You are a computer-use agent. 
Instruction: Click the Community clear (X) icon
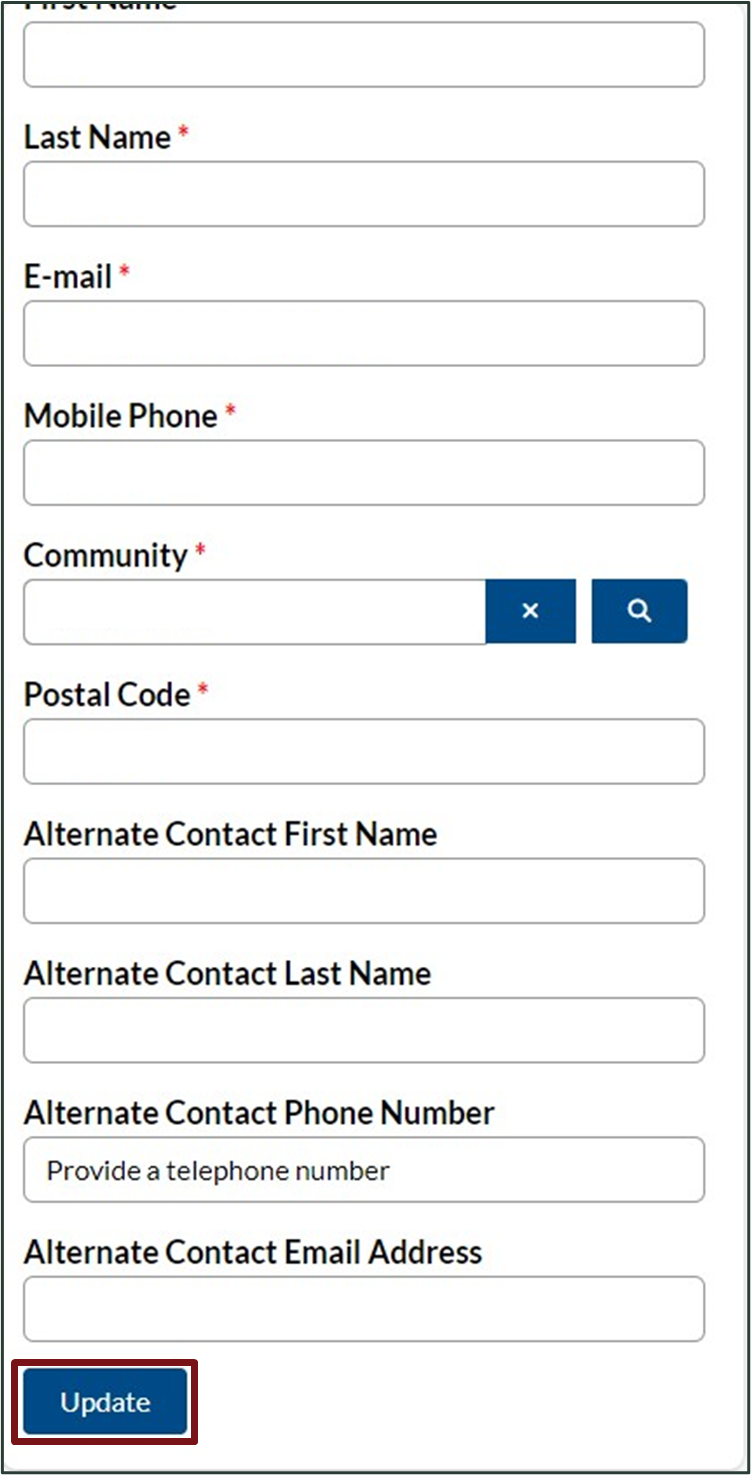[530, 611]
